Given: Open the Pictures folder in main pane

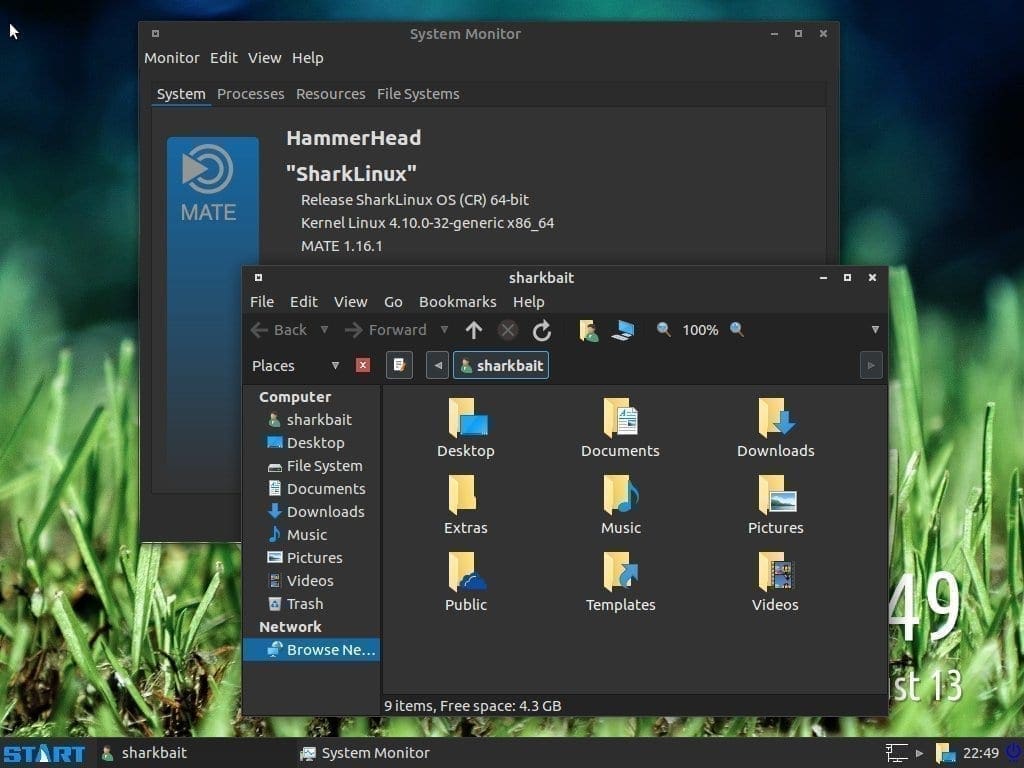Looking at the screenshot, I should pyautogui.click(x=775, y=504).
